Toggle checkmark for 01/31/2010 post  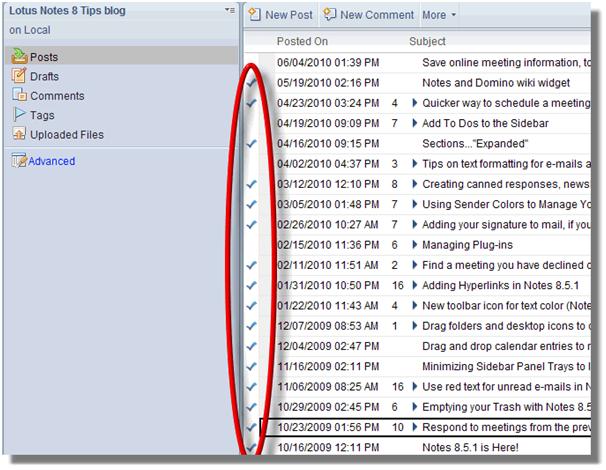(x=252, y=286)
